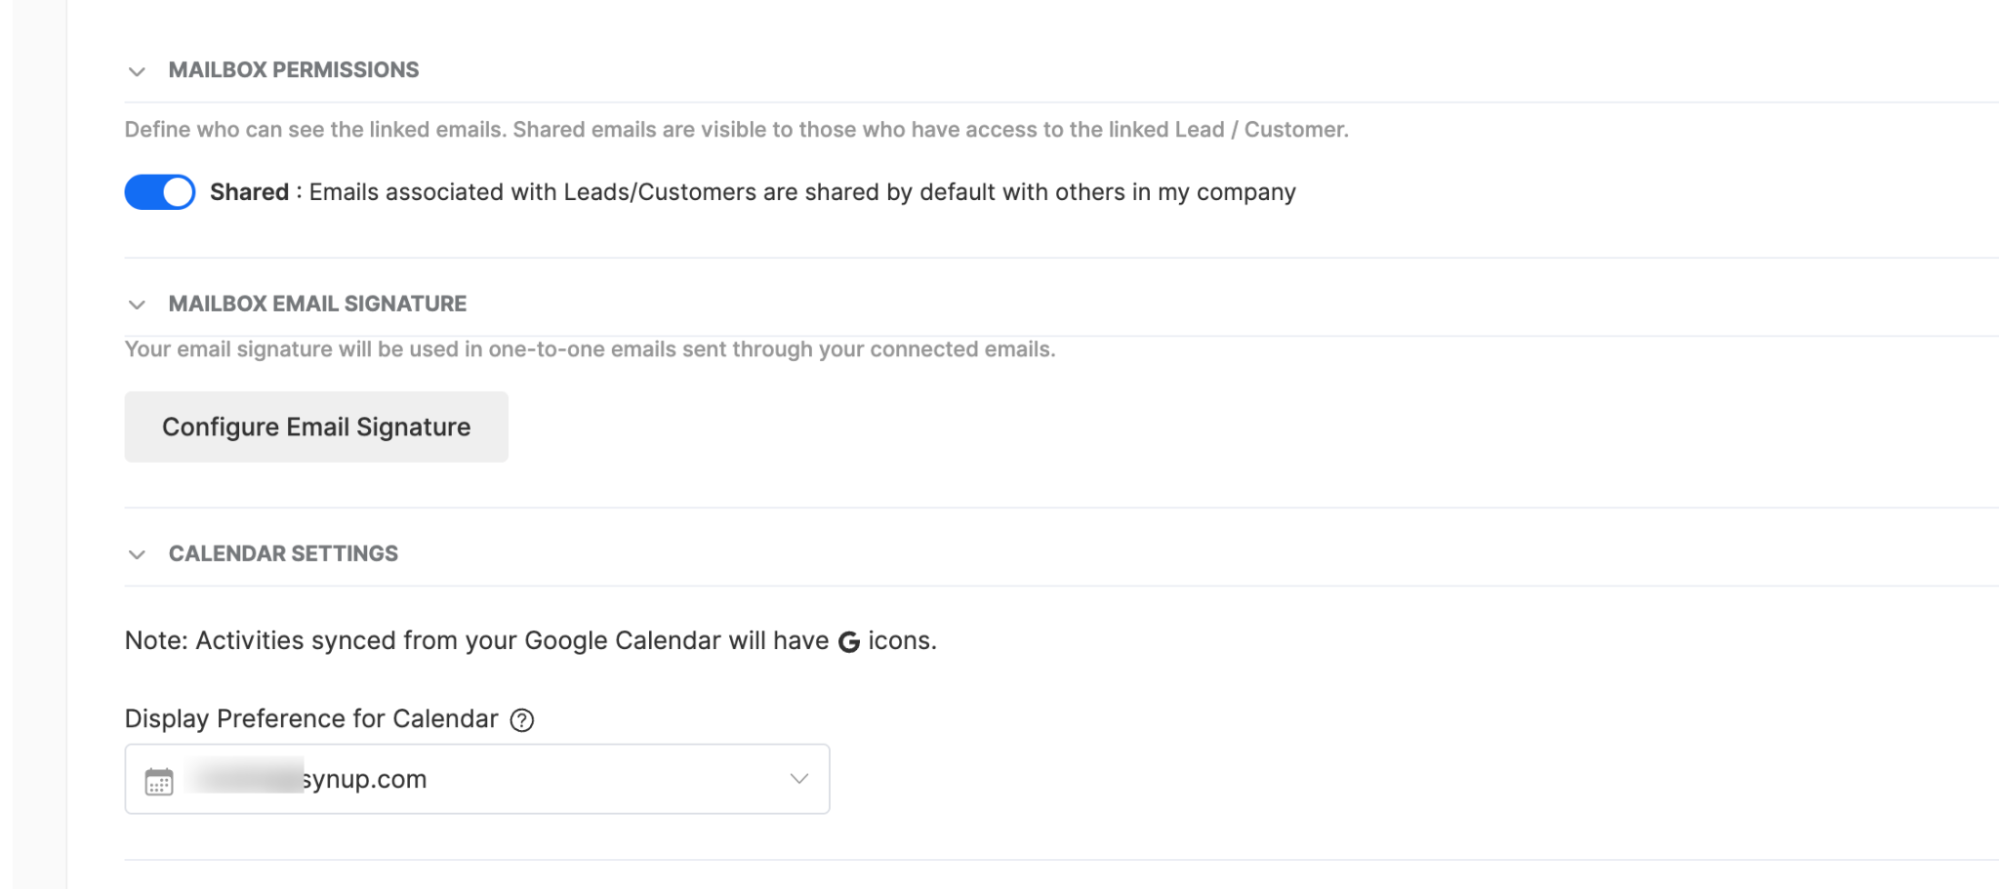The height and width of the screenshot is (890, 1999).
Task: Click the calendar icon in the dropdown
Action: [159, 781]
